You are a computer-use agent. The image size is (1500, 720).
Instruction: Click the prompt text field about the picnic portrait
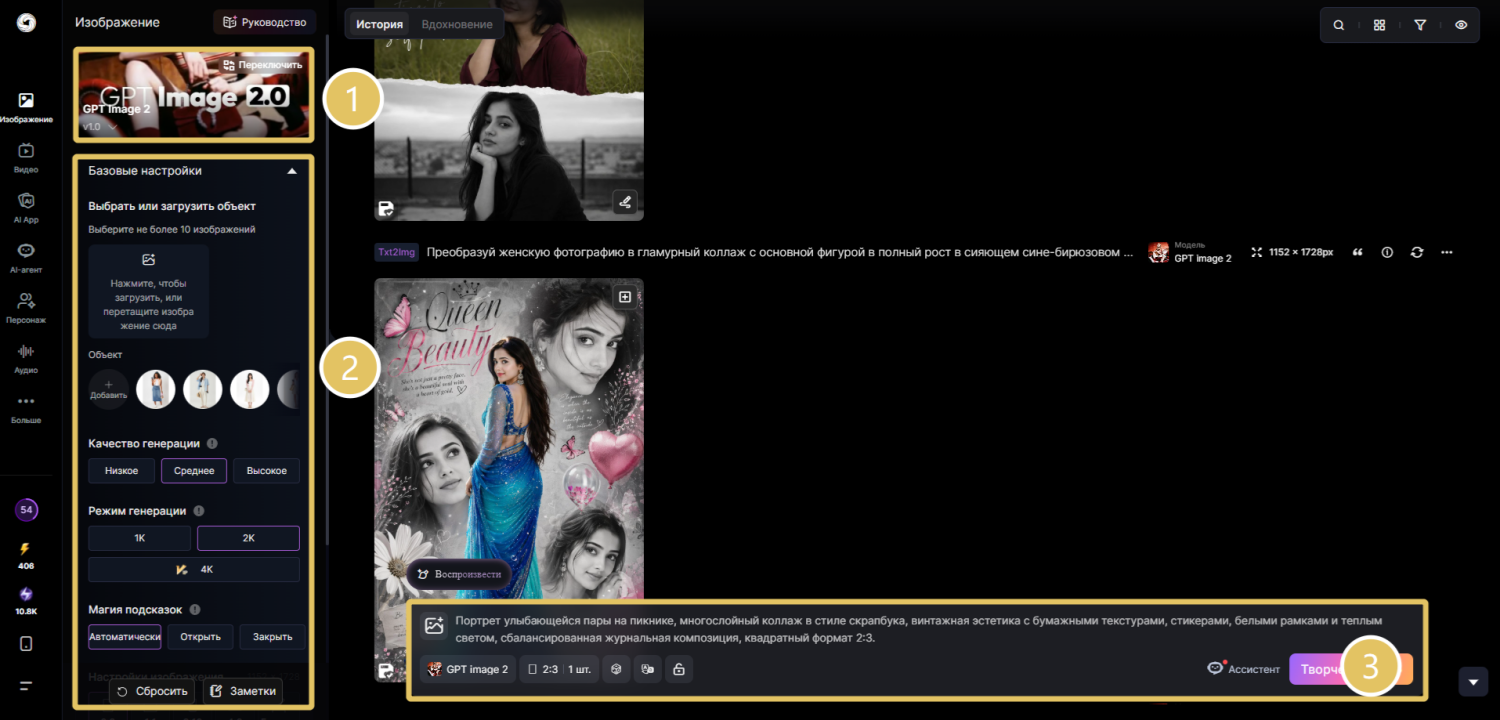920,629
